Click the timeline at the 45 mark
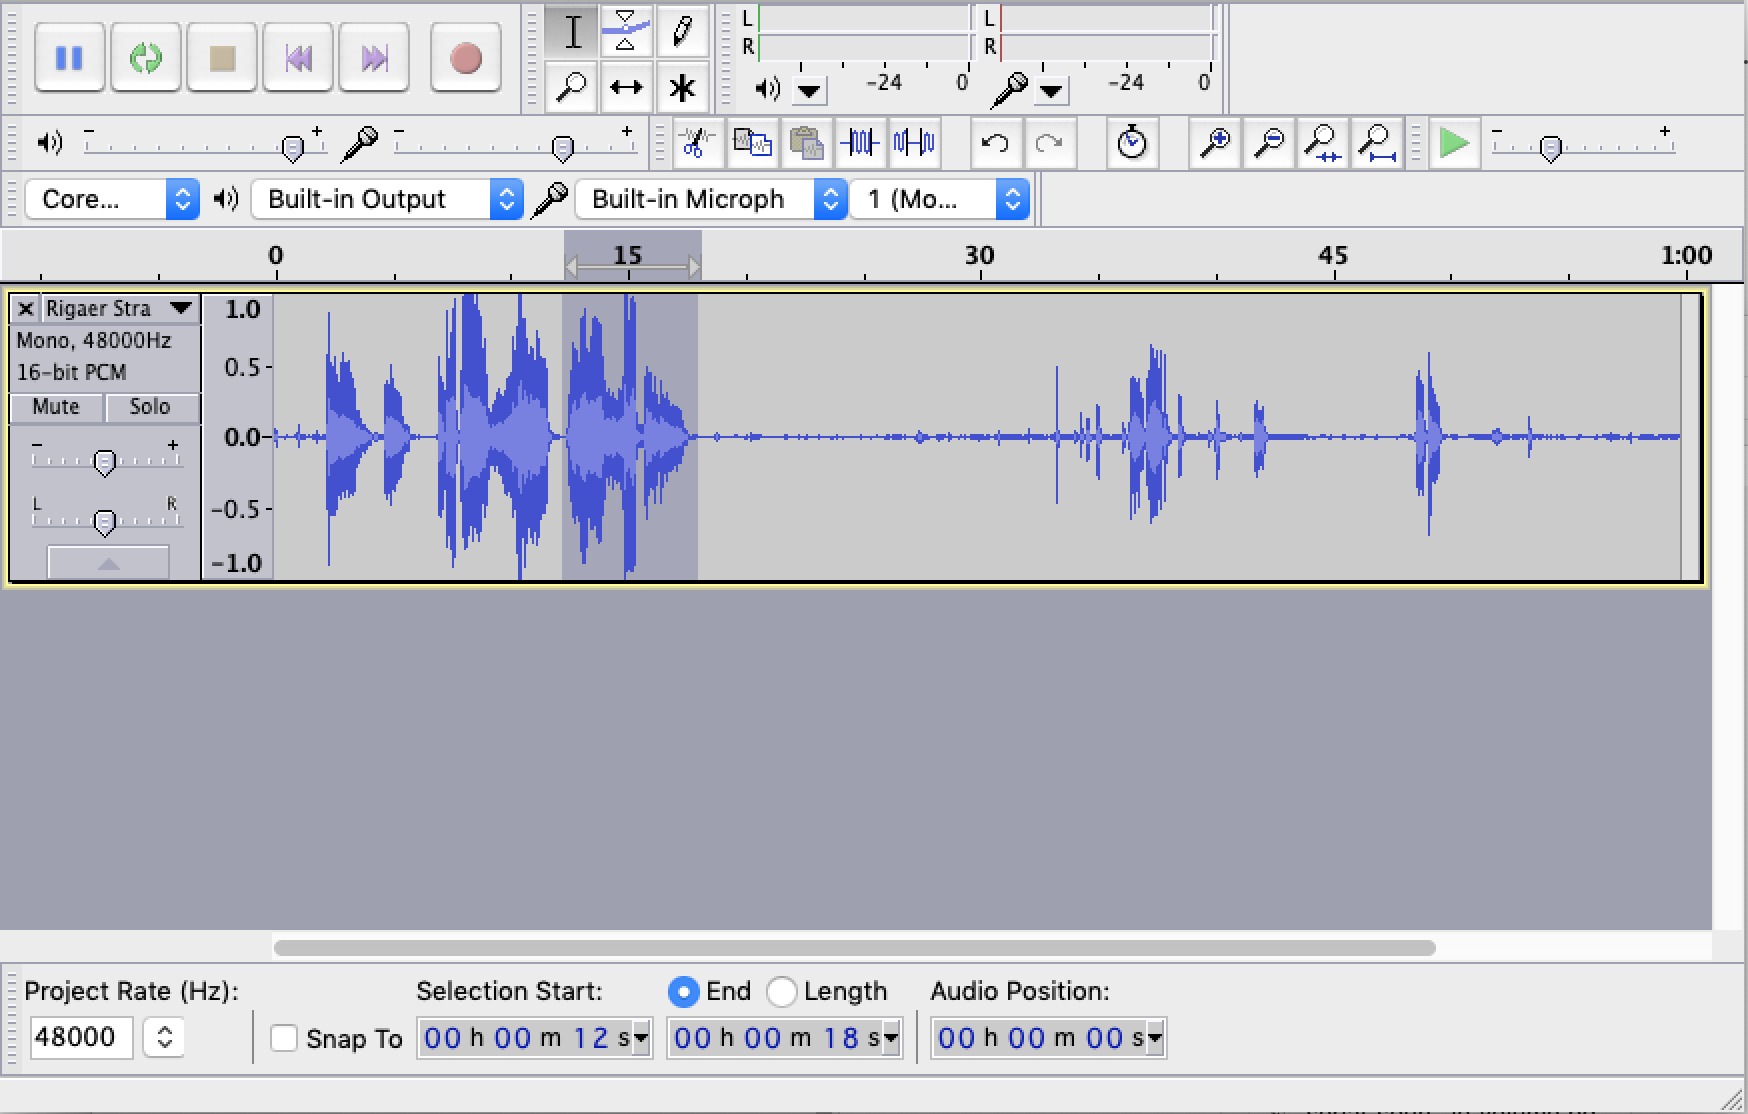Screen dimensions: 1748x1114 1333,256
